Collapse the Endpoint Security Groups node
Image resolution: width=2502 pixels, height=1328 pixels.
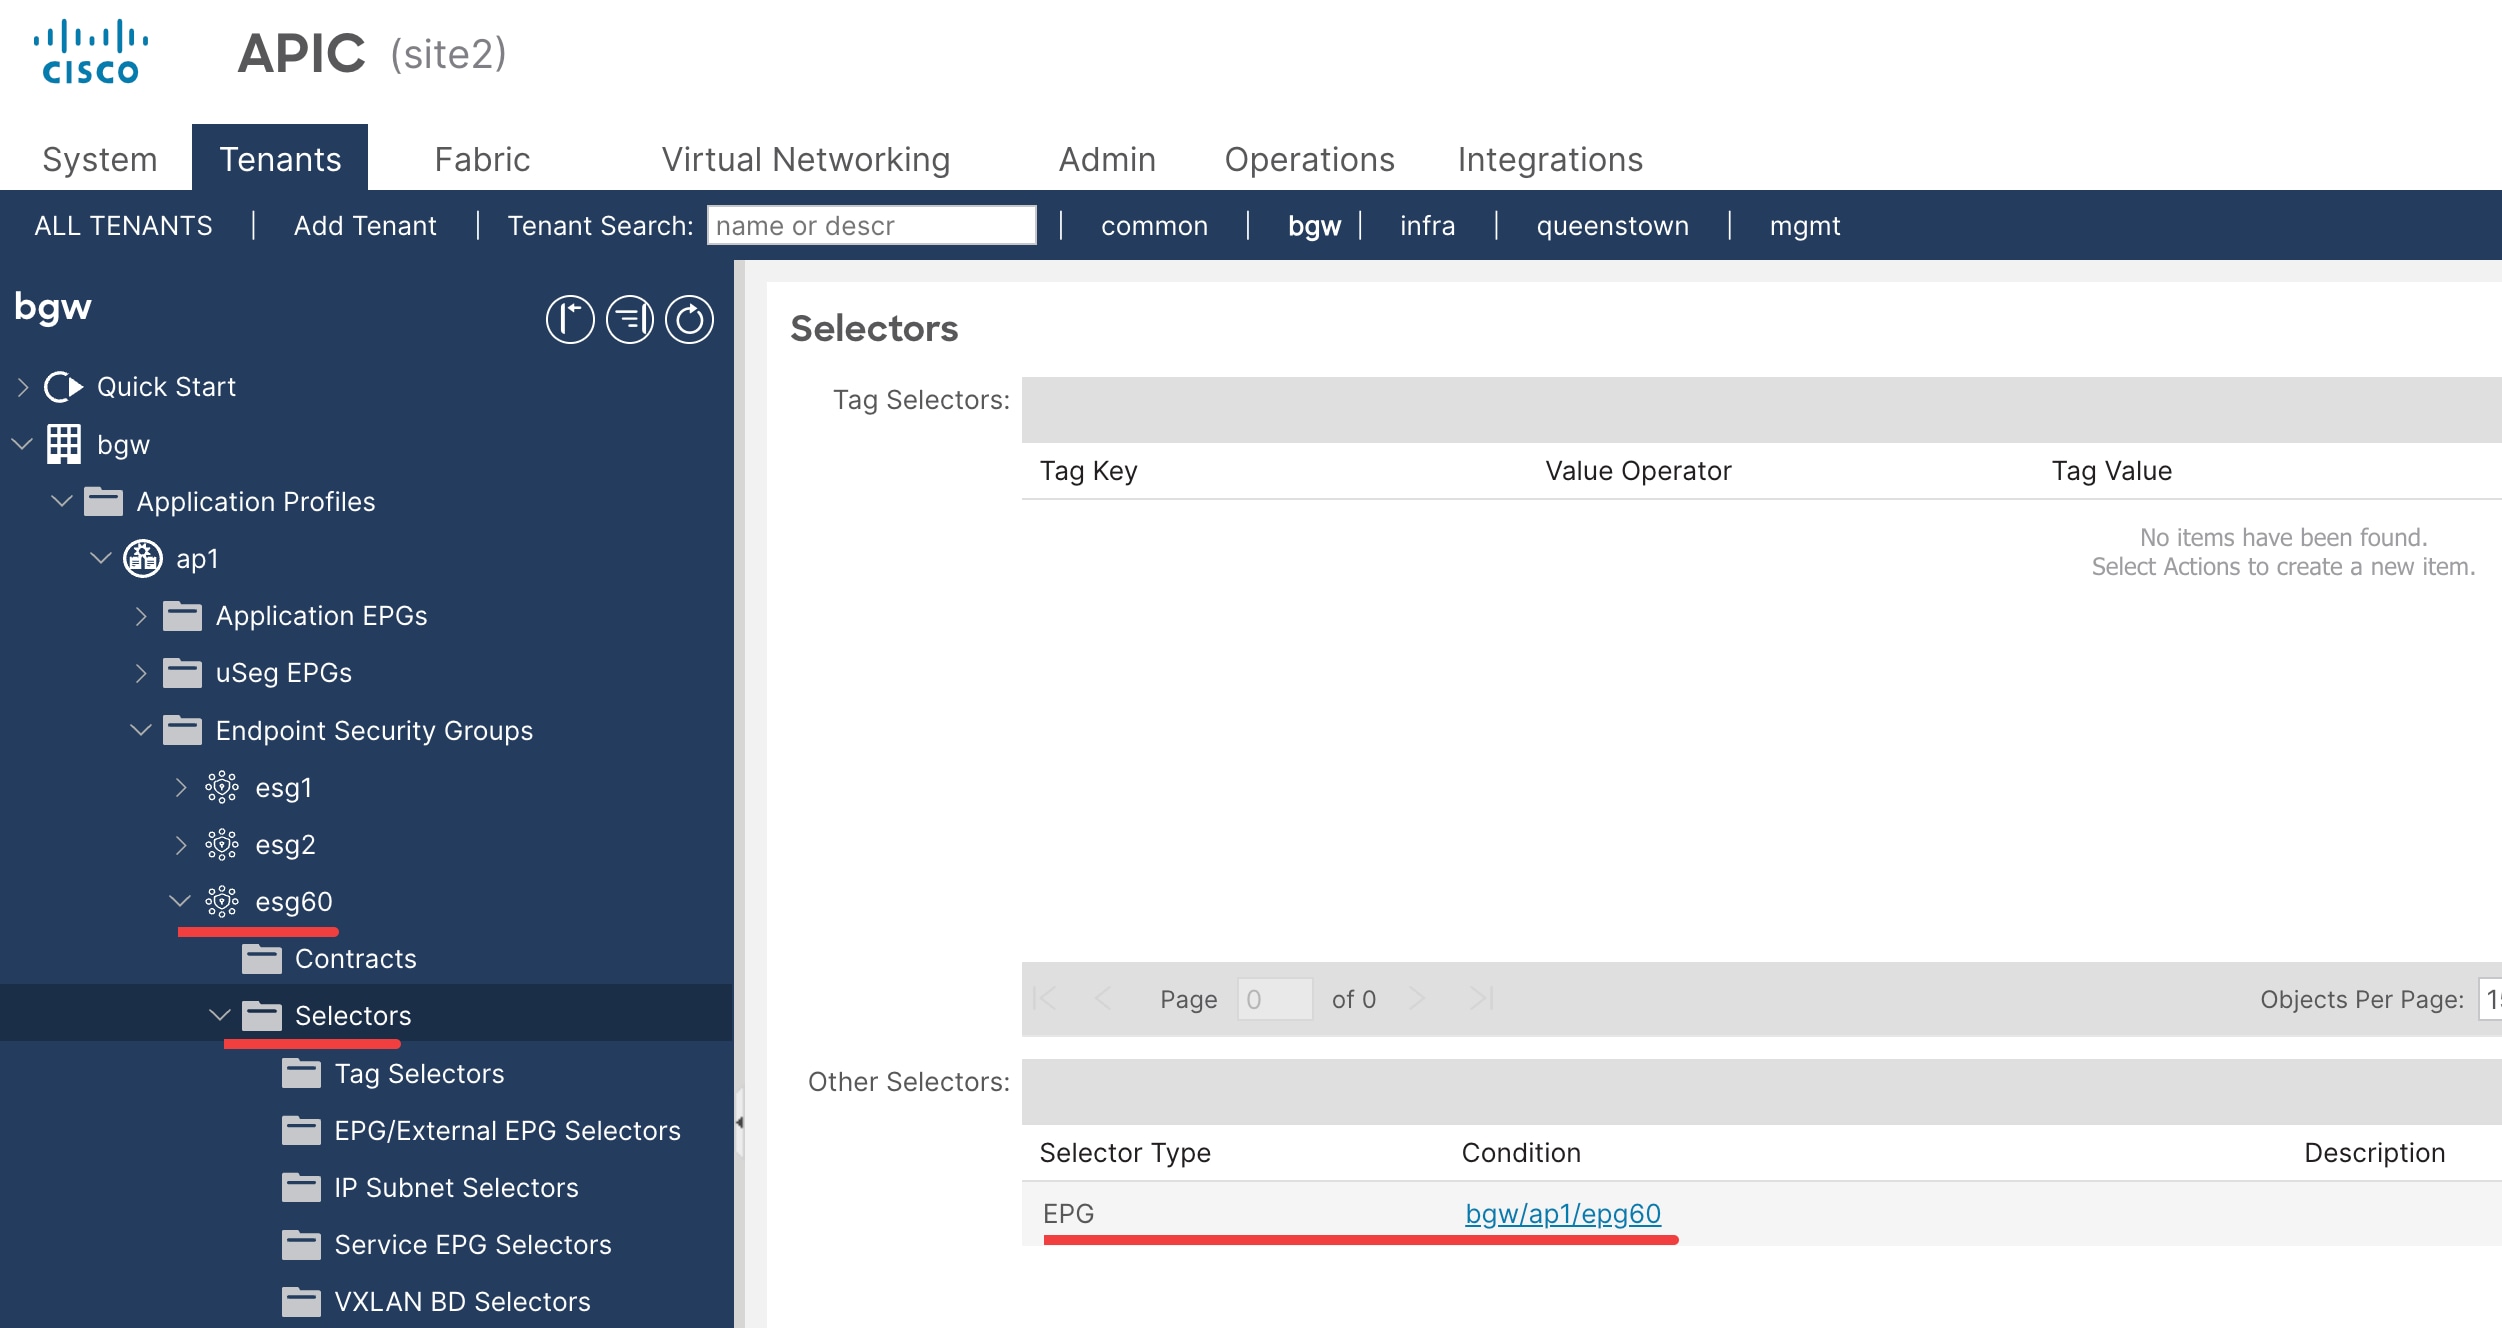(141, 730)
